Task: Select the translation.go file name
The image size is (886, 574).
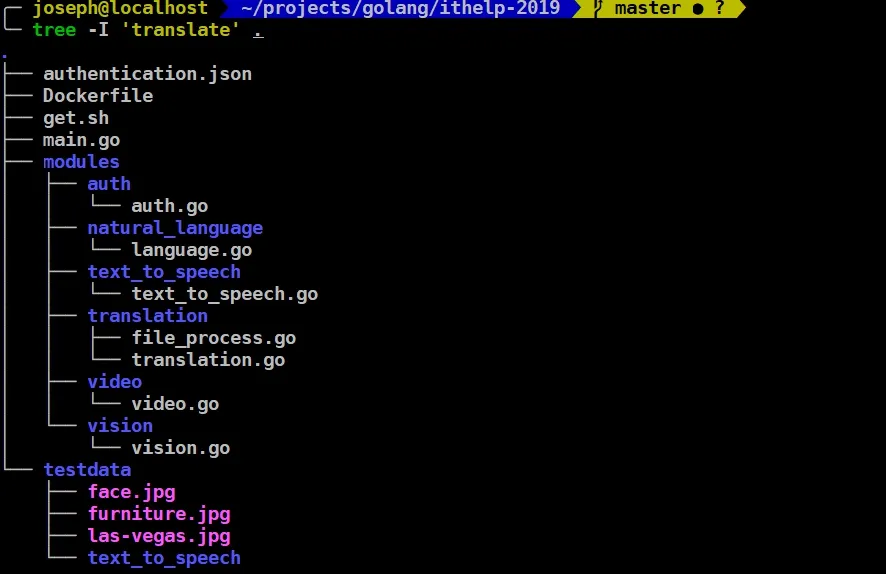Action: (x=208, y=360)
